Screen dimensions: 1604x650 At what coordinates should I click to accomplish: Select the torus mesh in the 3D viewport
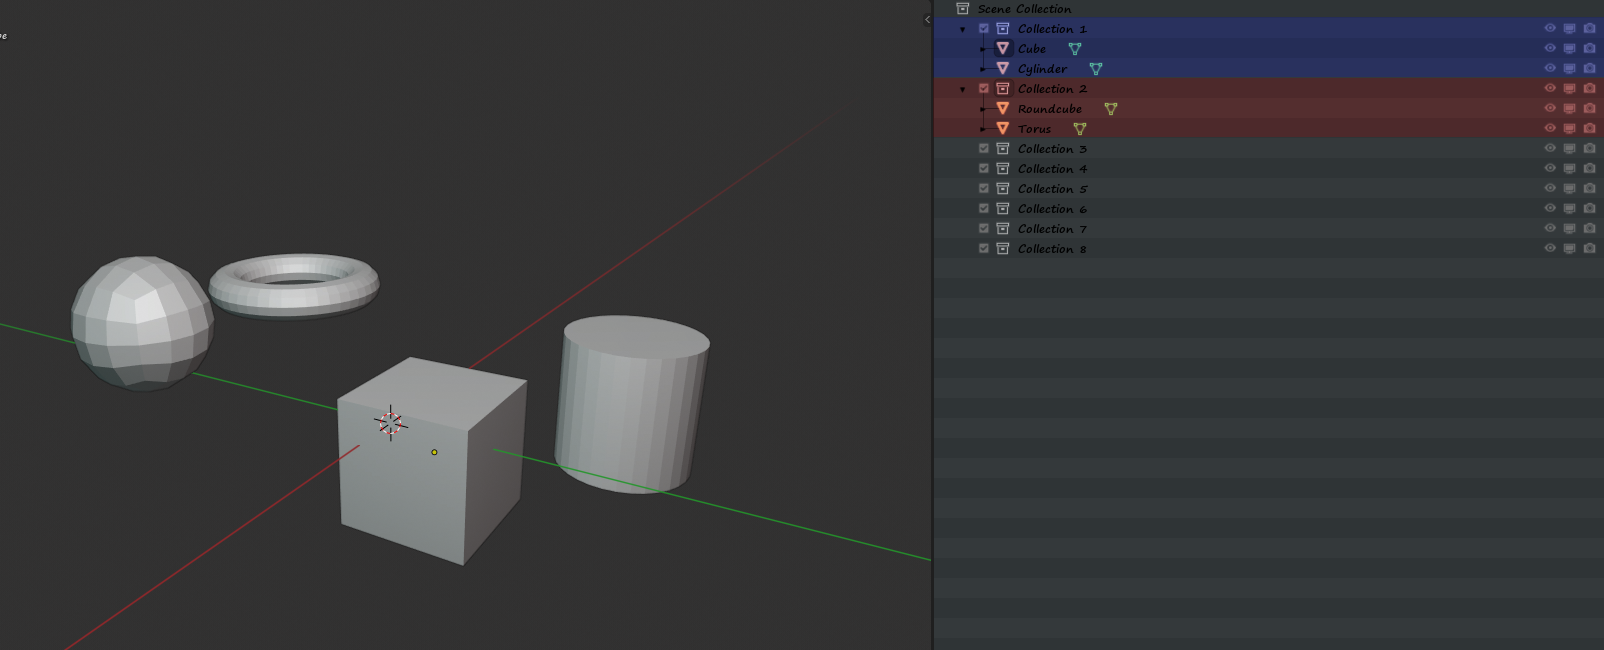(294, 285)
